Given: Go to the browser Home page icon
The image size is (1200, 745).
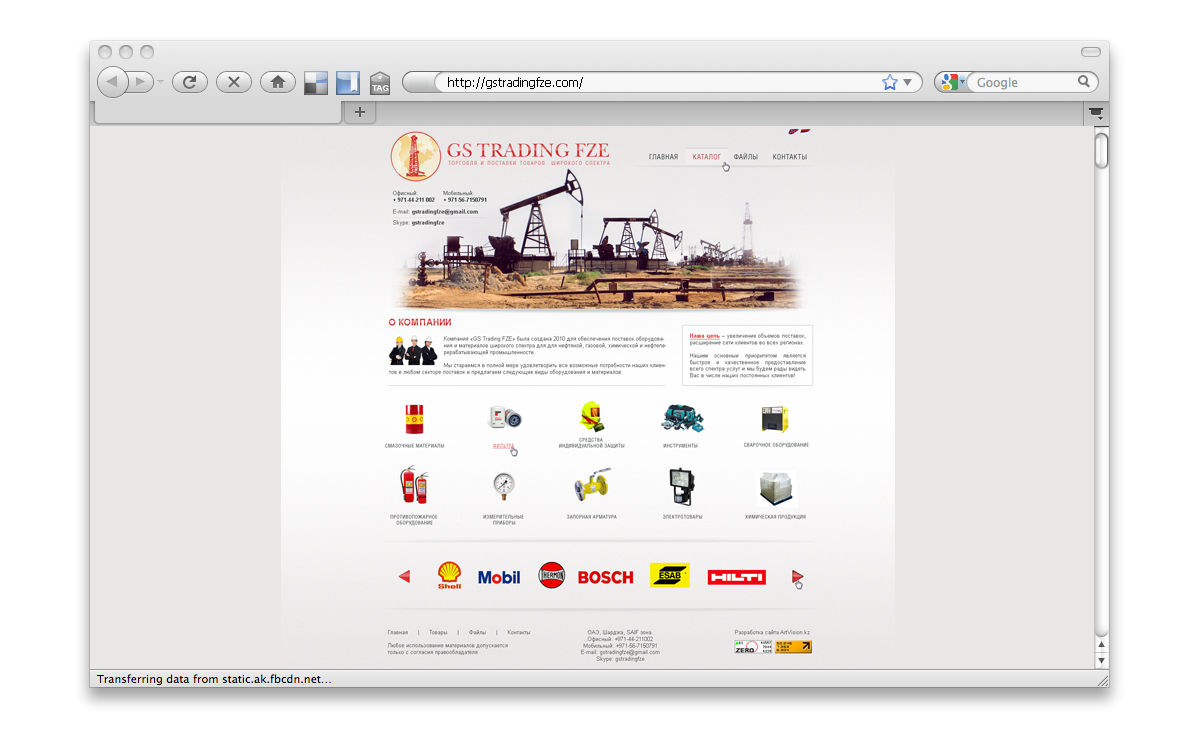Looking at the screenshot, I should pos(277,82).
